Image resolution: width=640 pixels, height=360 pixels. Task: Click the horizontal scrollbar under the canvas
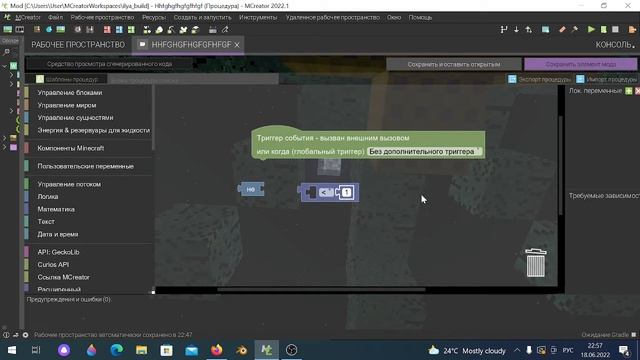tap(321, 290)
